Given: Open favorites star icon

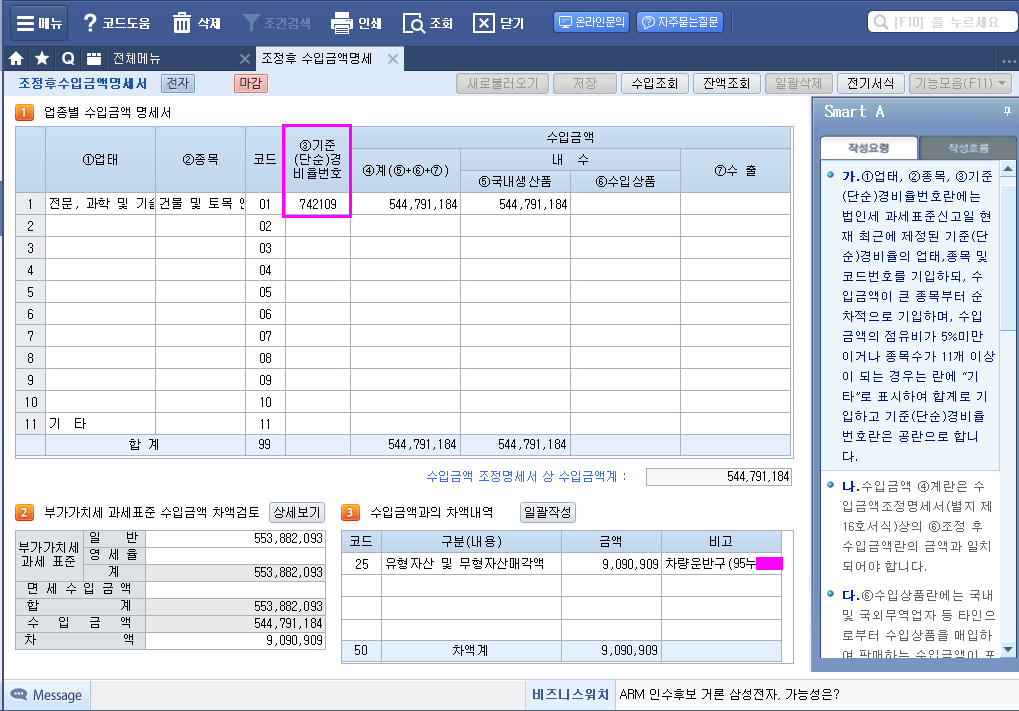Looking at the screenshot, I should 42,59.
